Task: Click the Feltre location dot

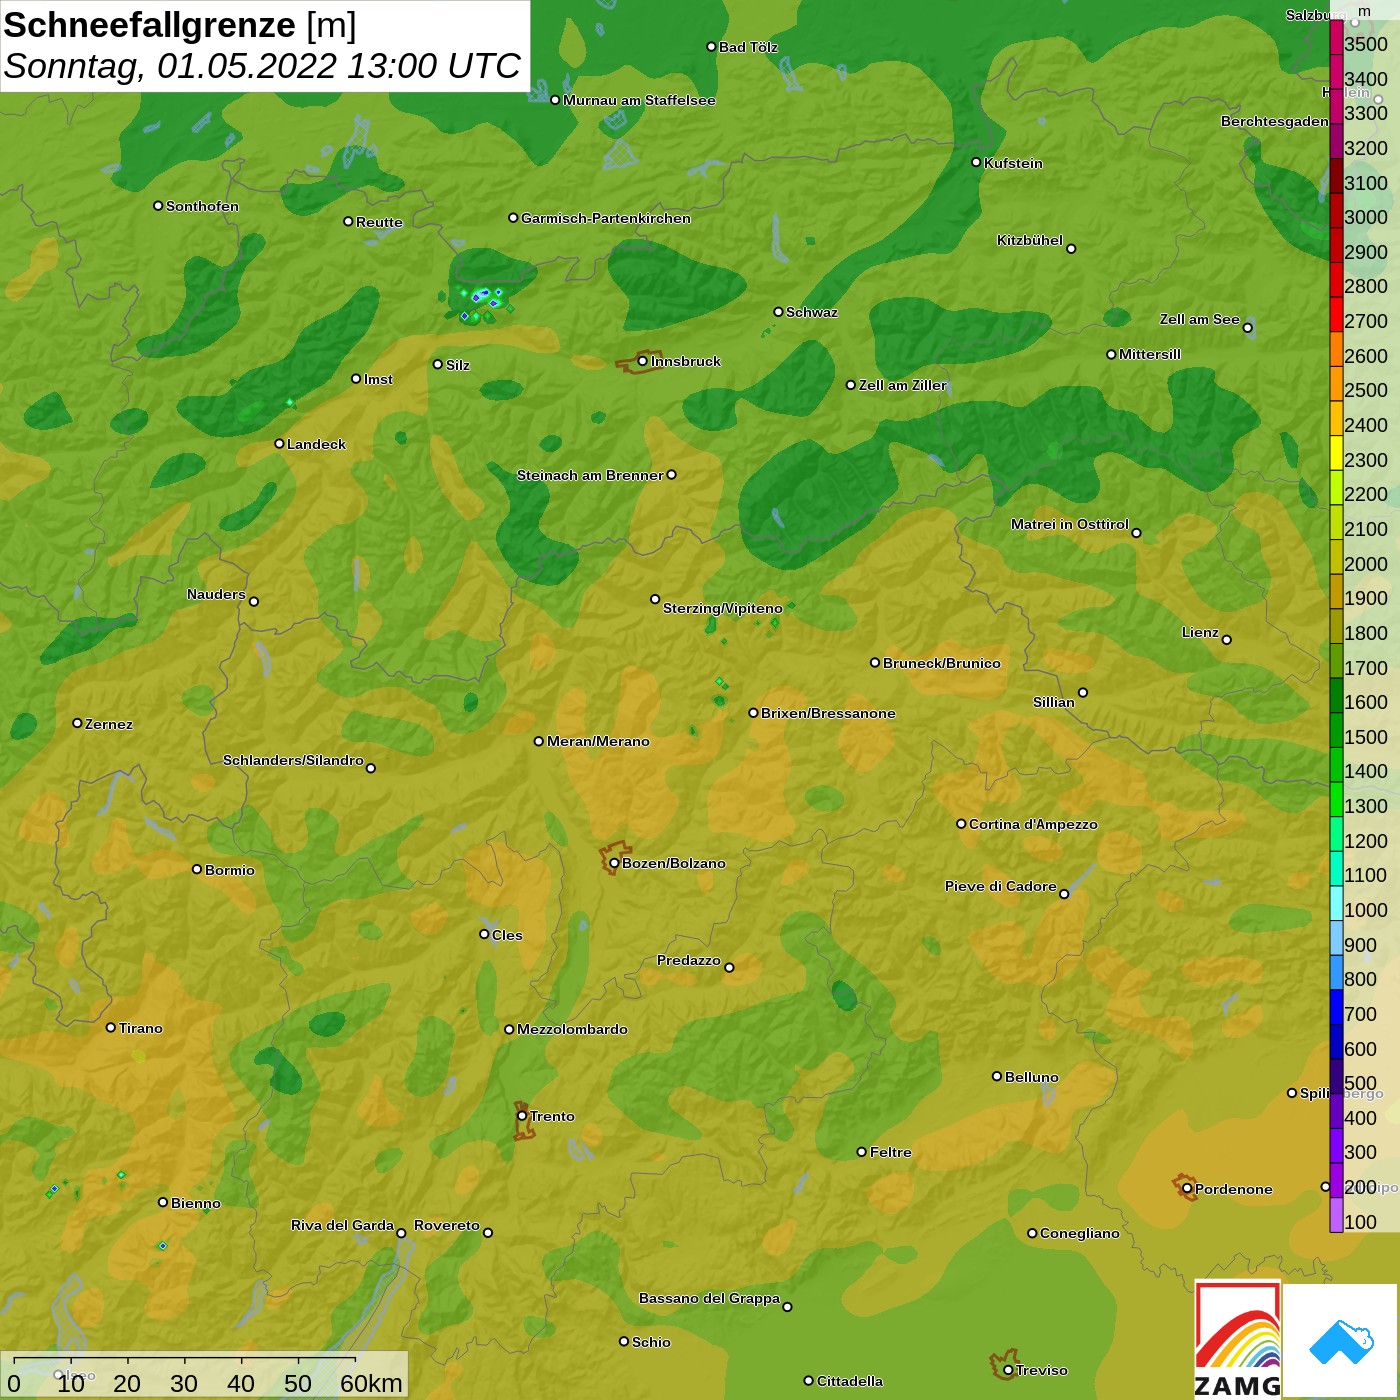Action: pos(862,1151)
